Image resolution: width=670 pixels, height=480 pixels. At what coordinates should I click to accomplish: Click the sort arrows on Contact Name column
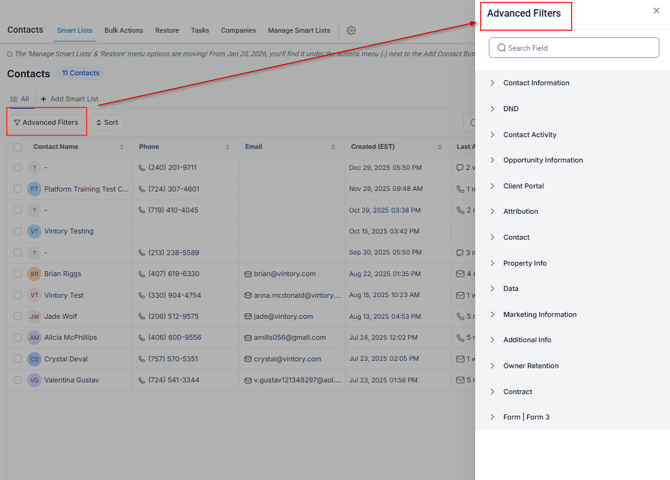click(122, 147)
